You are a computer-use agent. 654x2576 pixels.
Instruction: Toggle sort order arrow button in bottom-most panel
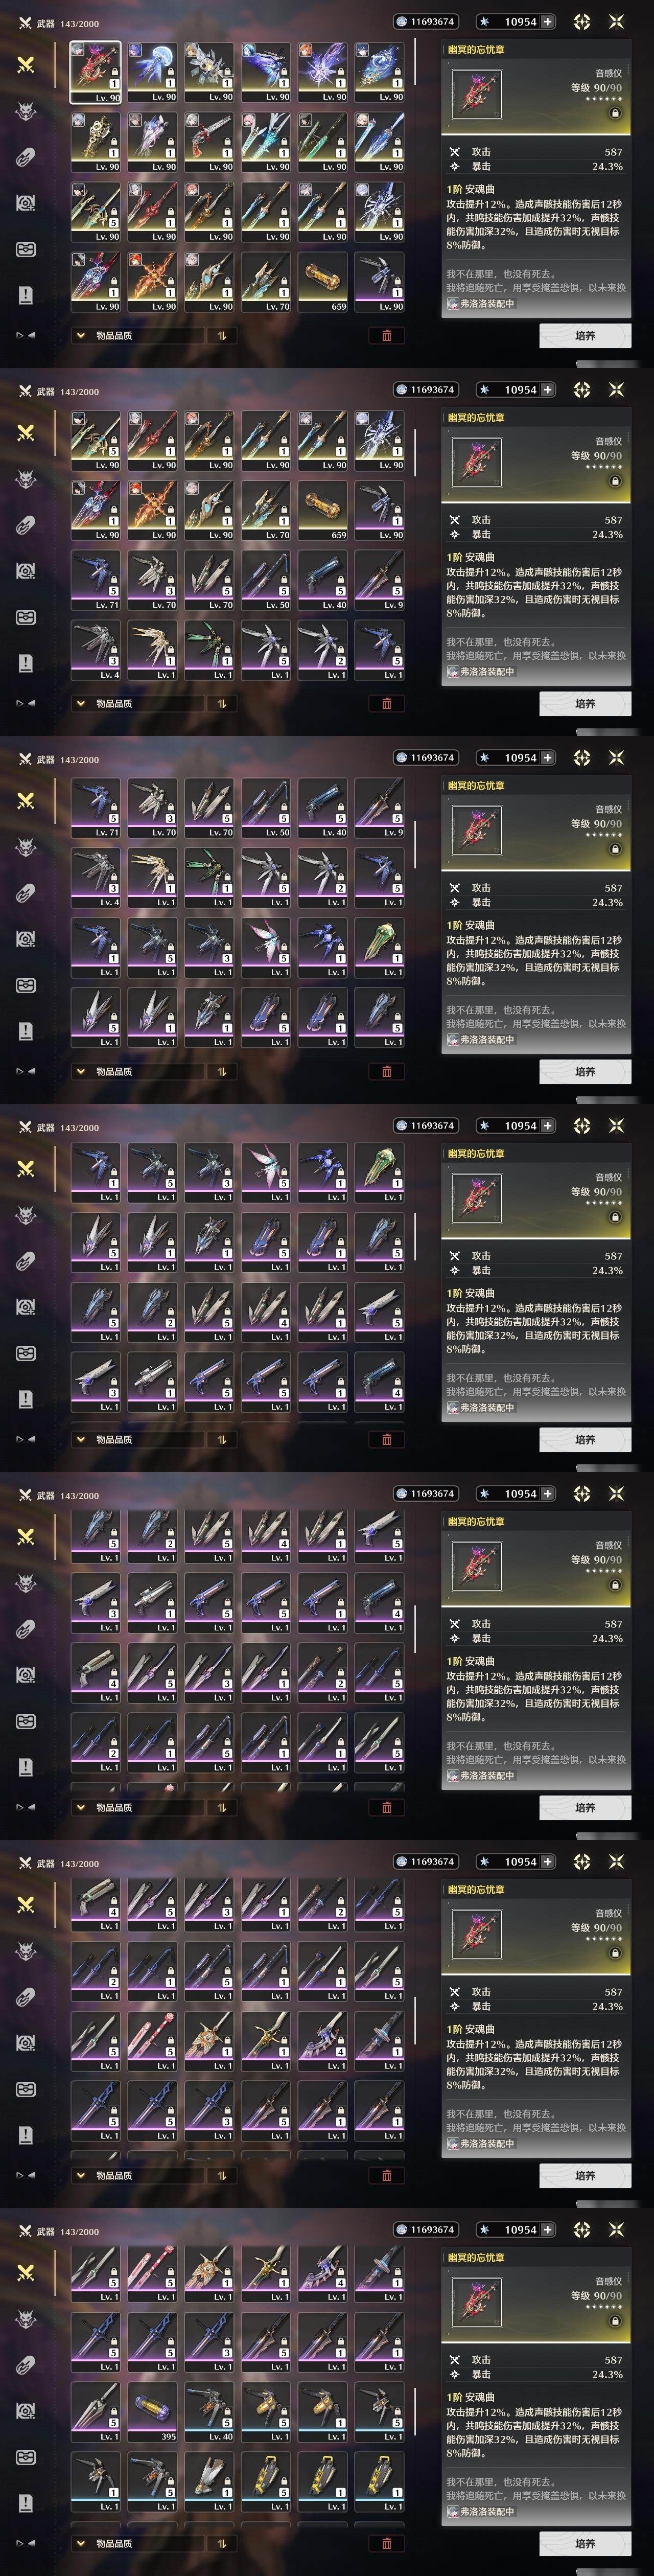coord(221,2543)
